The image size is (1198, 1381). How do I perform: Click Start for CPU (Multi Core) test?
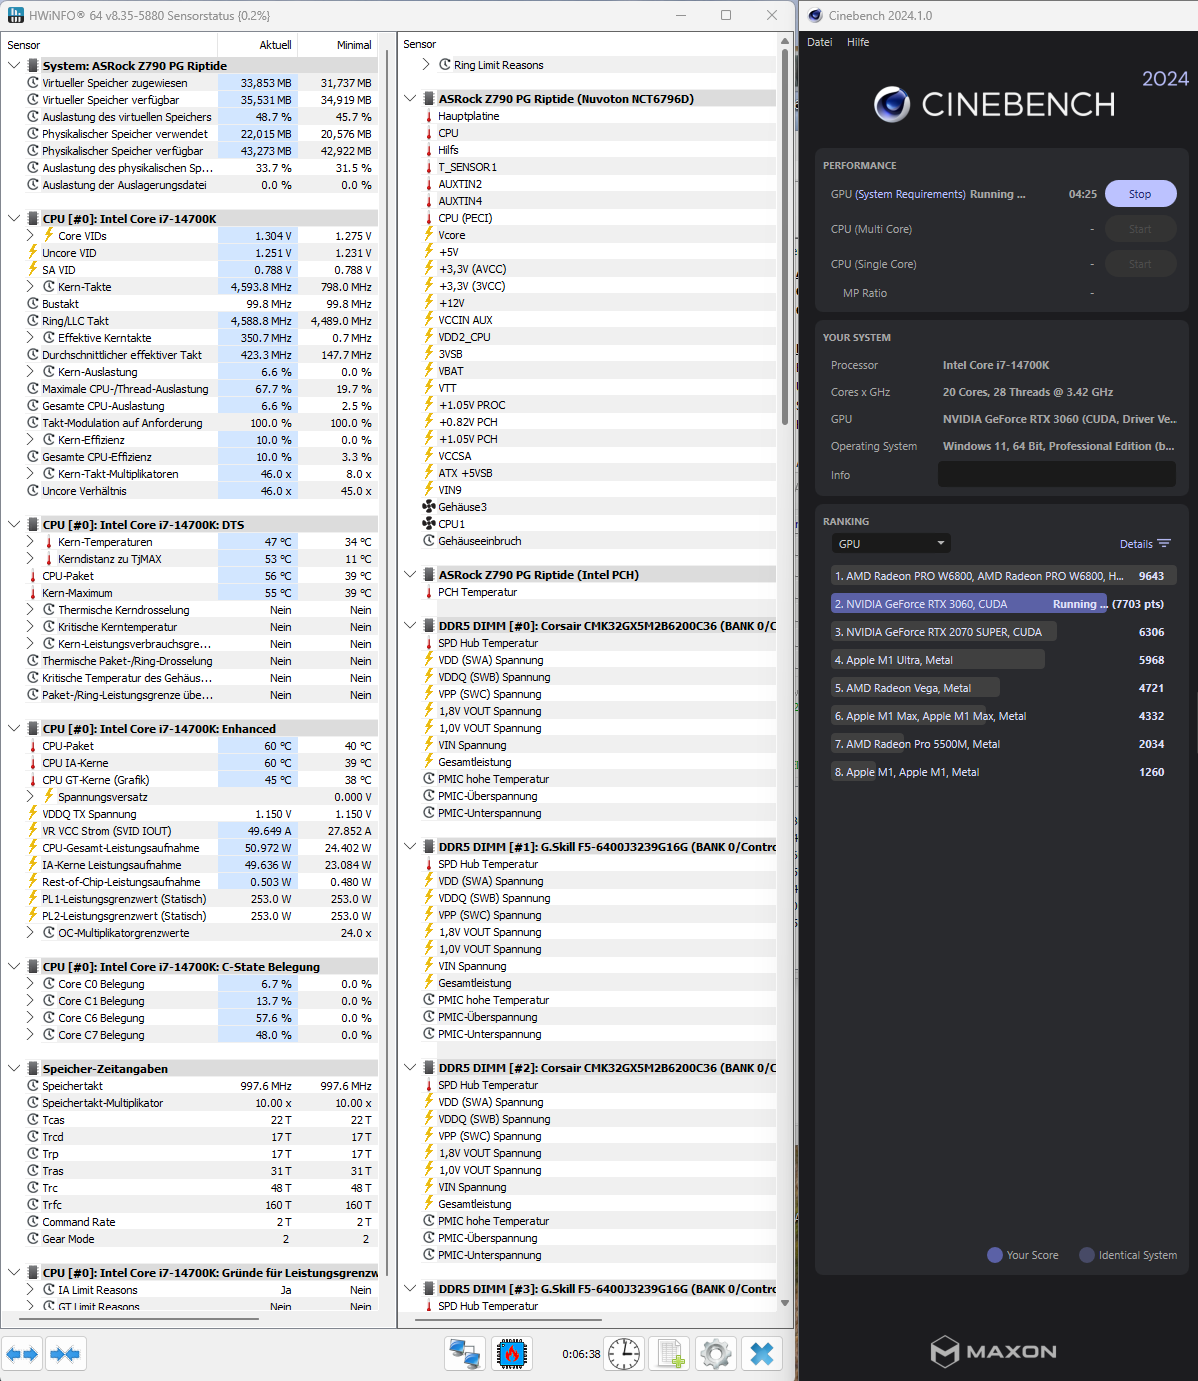point(1140,229)
